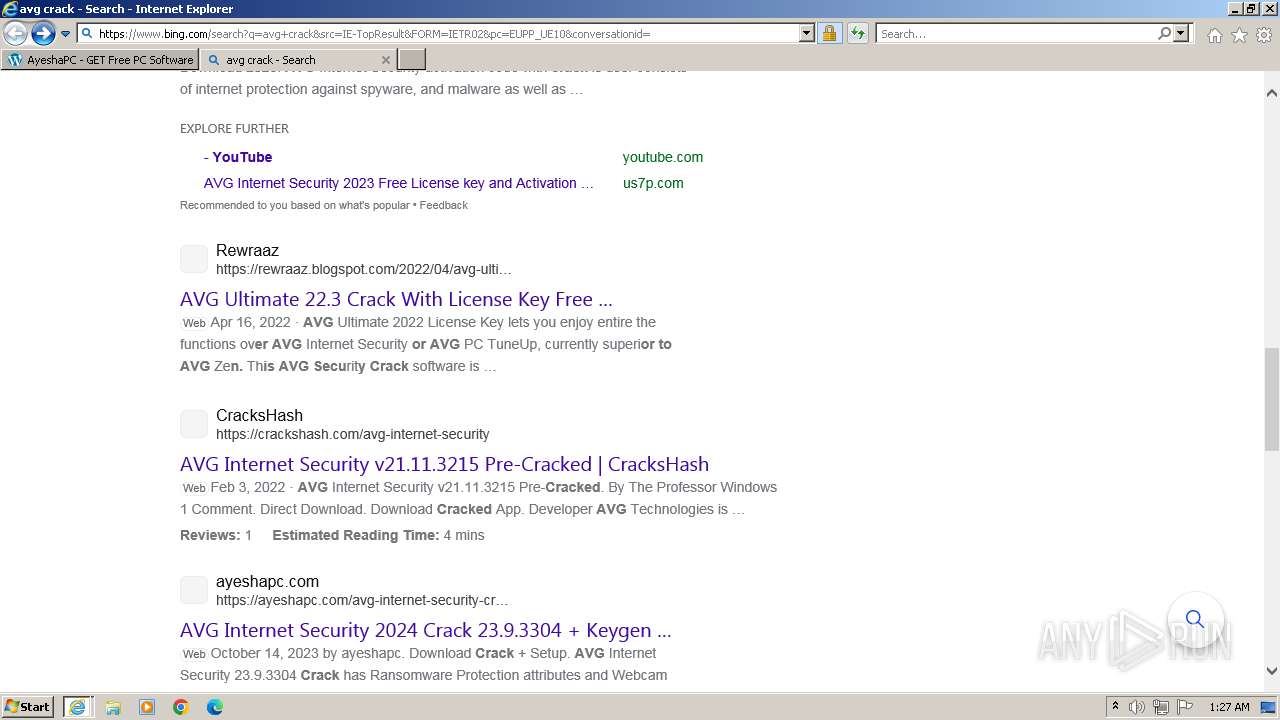
Task: Show hidden system tray icons
Action: (1115, 707)
